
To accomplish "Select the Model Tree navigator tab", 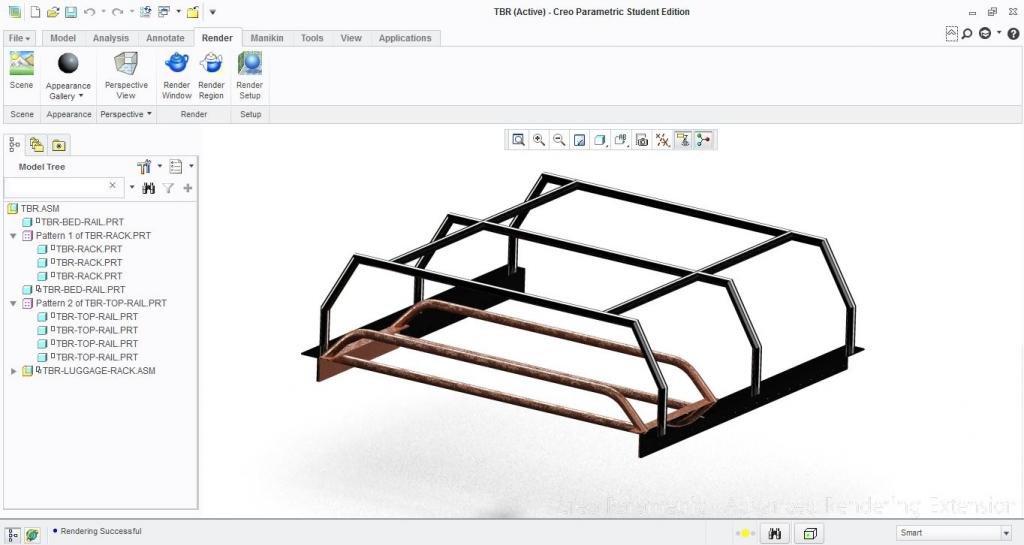I will tap(14, 145).
